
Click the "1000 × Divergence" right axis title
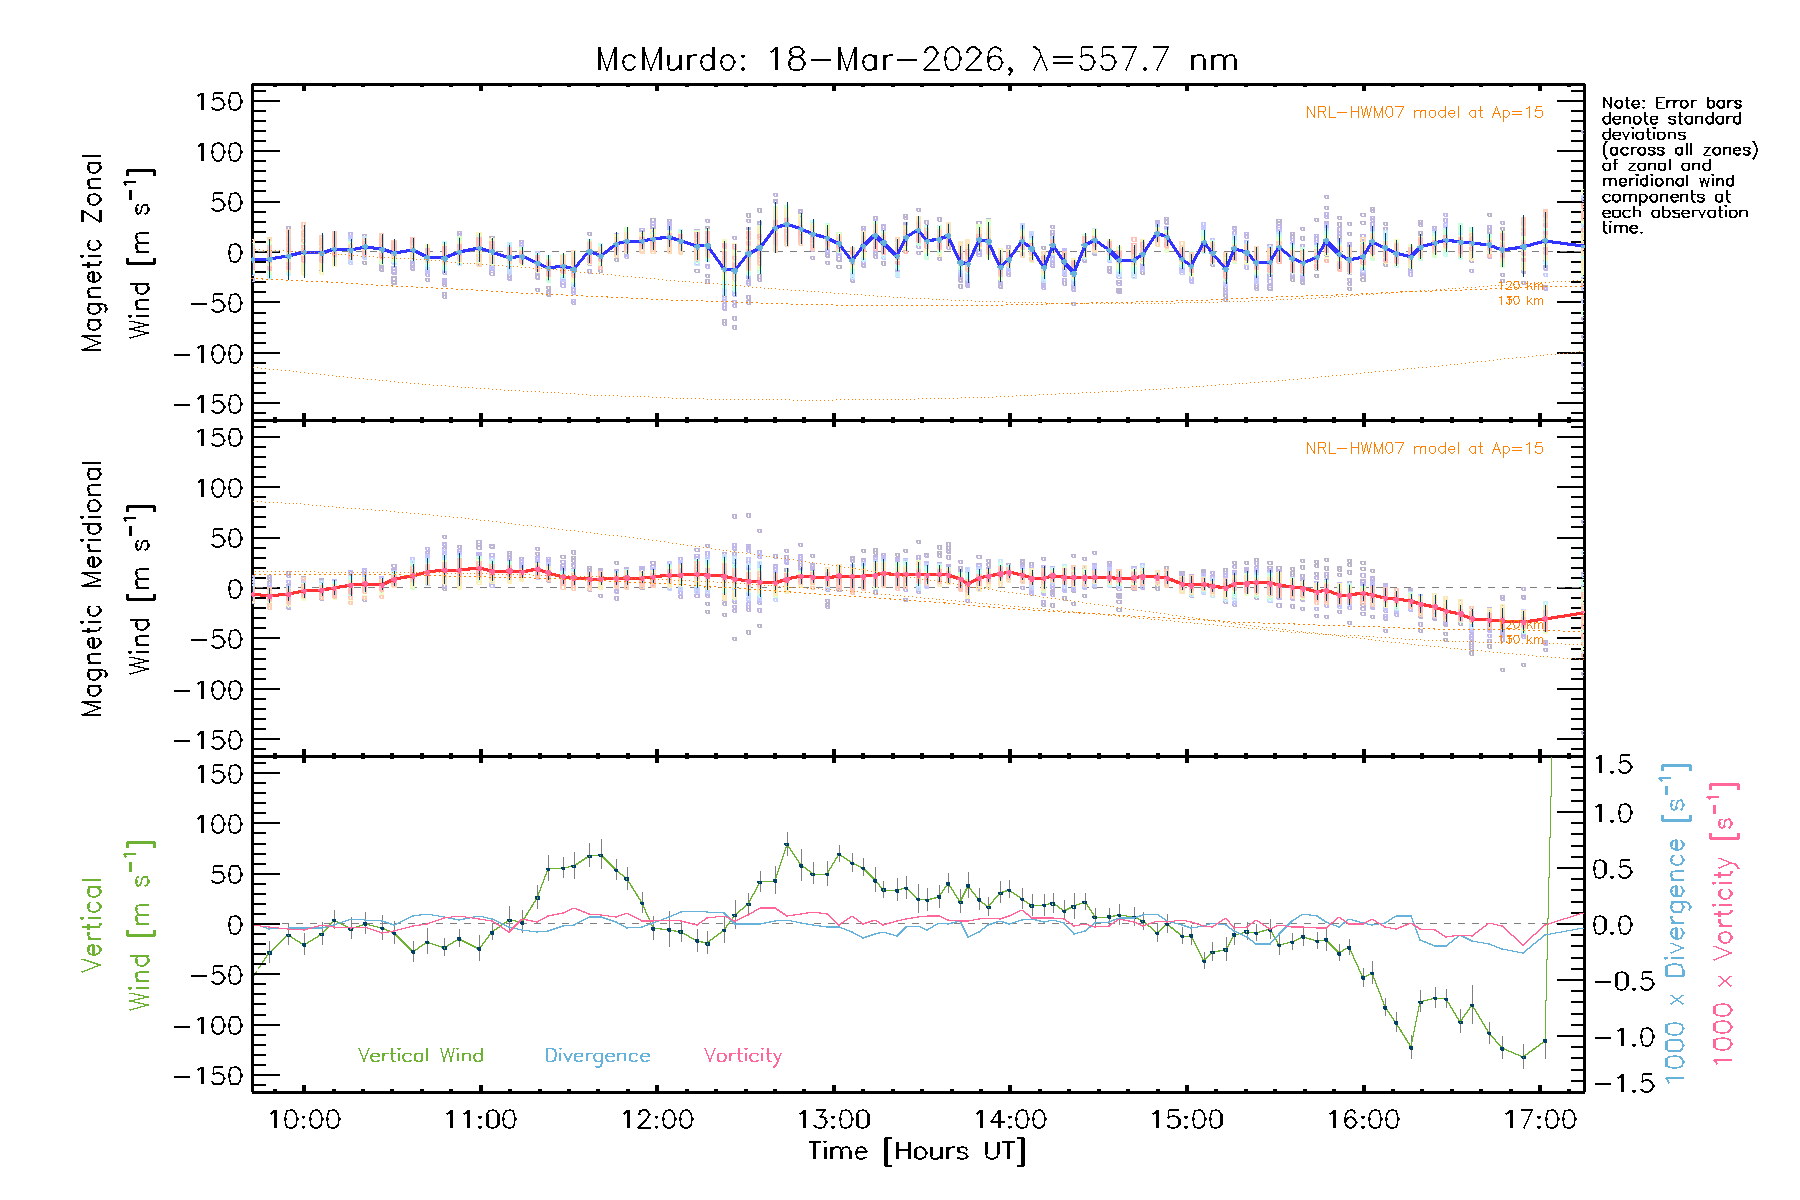click(1676, 924)
